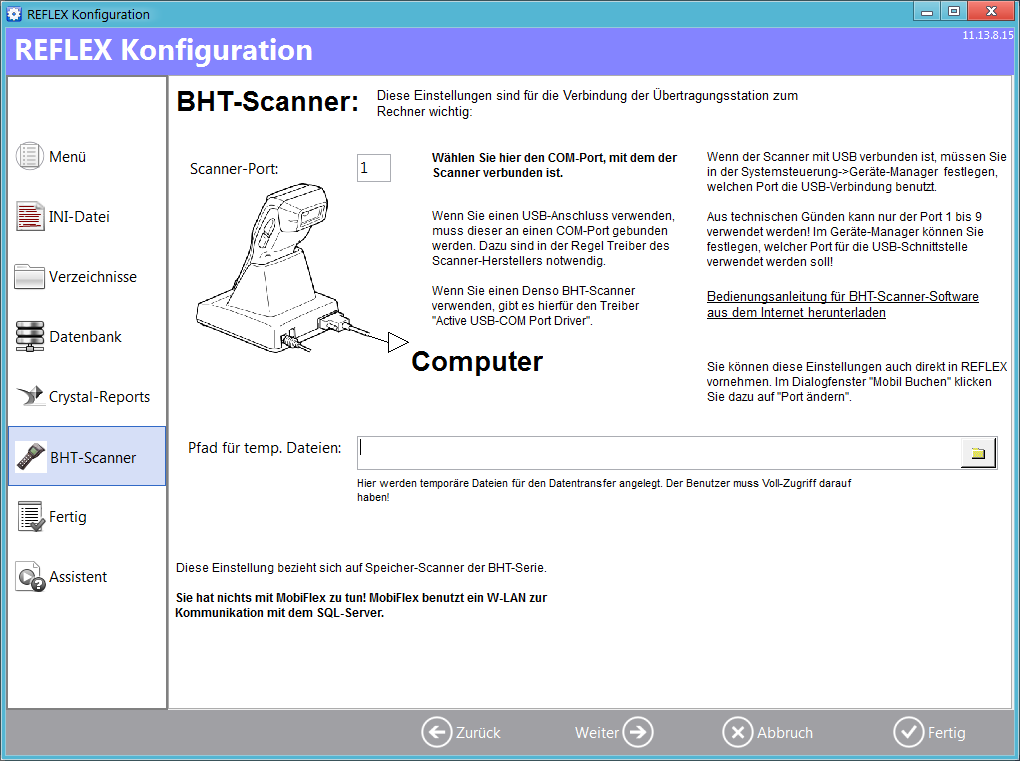Click the 'REFLEX Konfiguration' banner title

[163, 50]
